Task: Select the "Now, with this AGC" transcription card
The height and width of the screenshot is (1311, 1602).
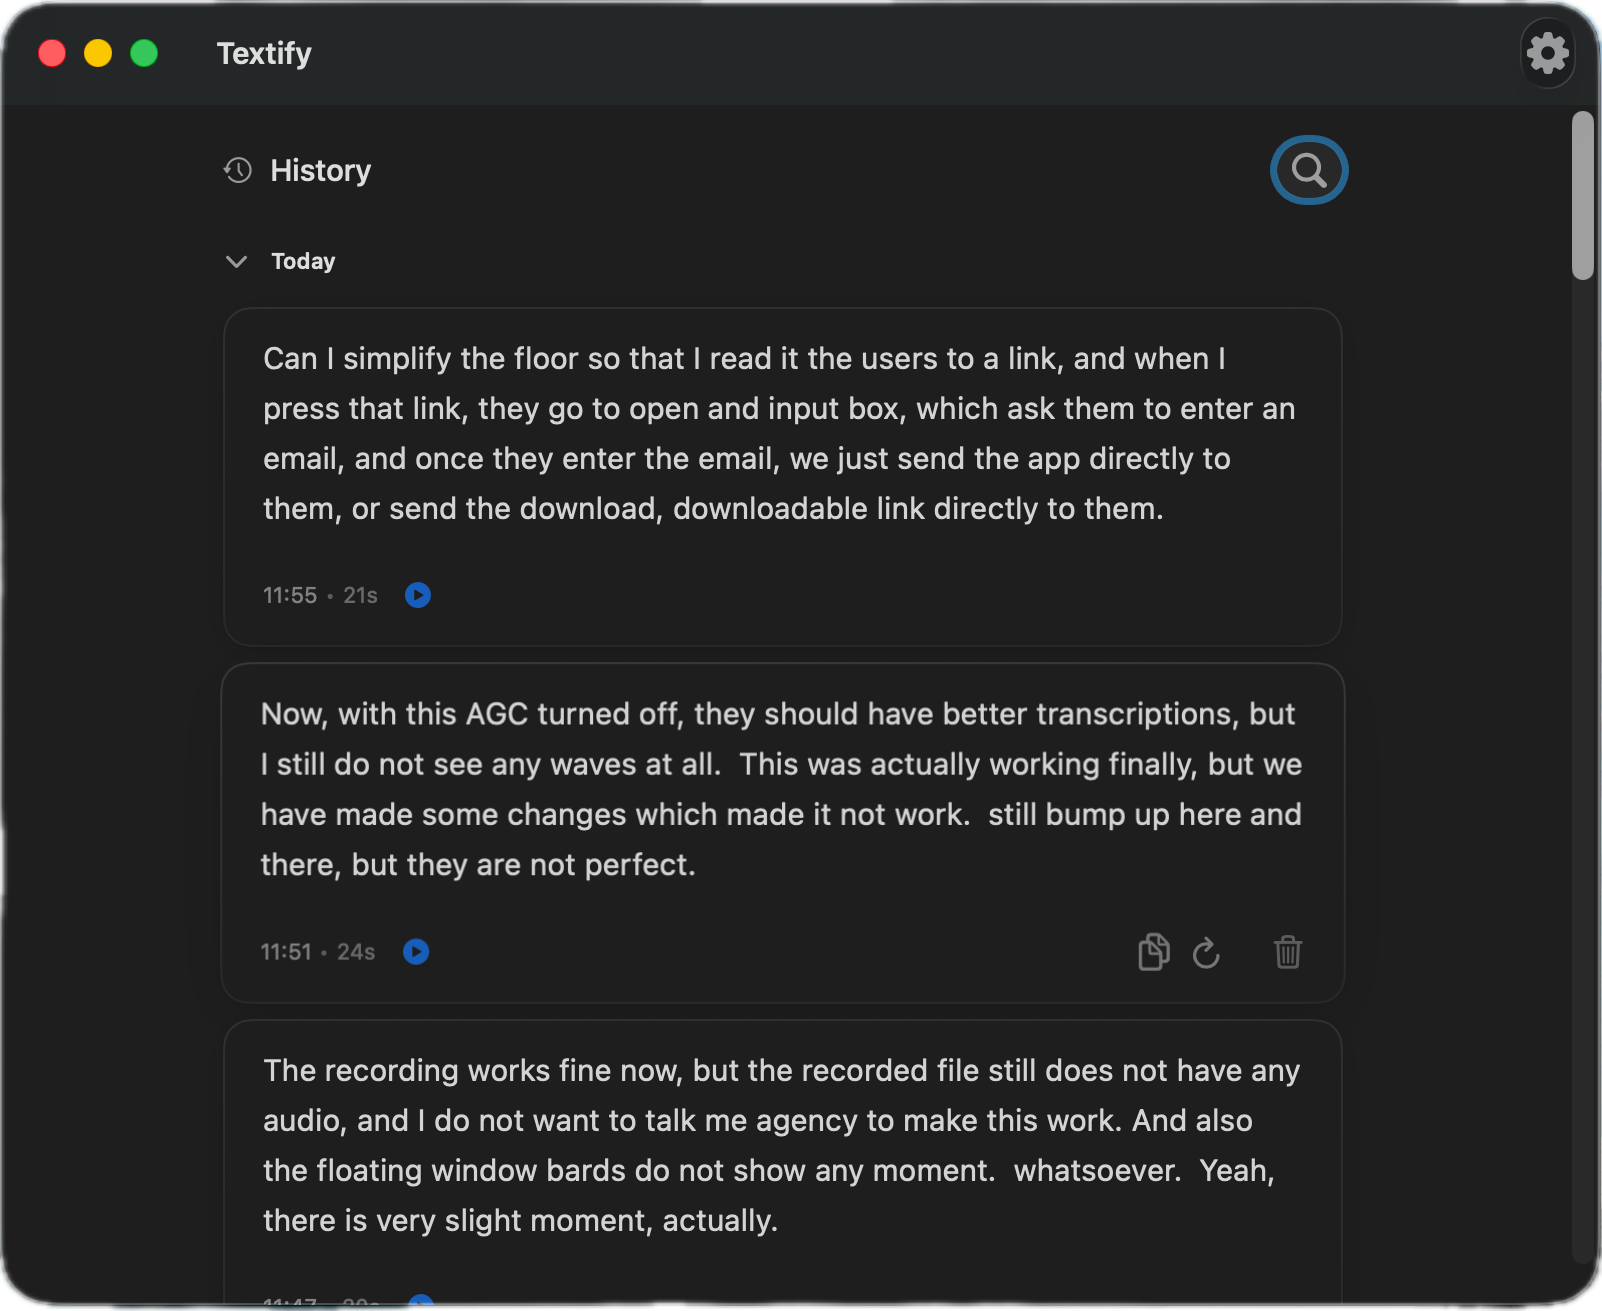Action: pyautogui.click(x=780, y=789)
